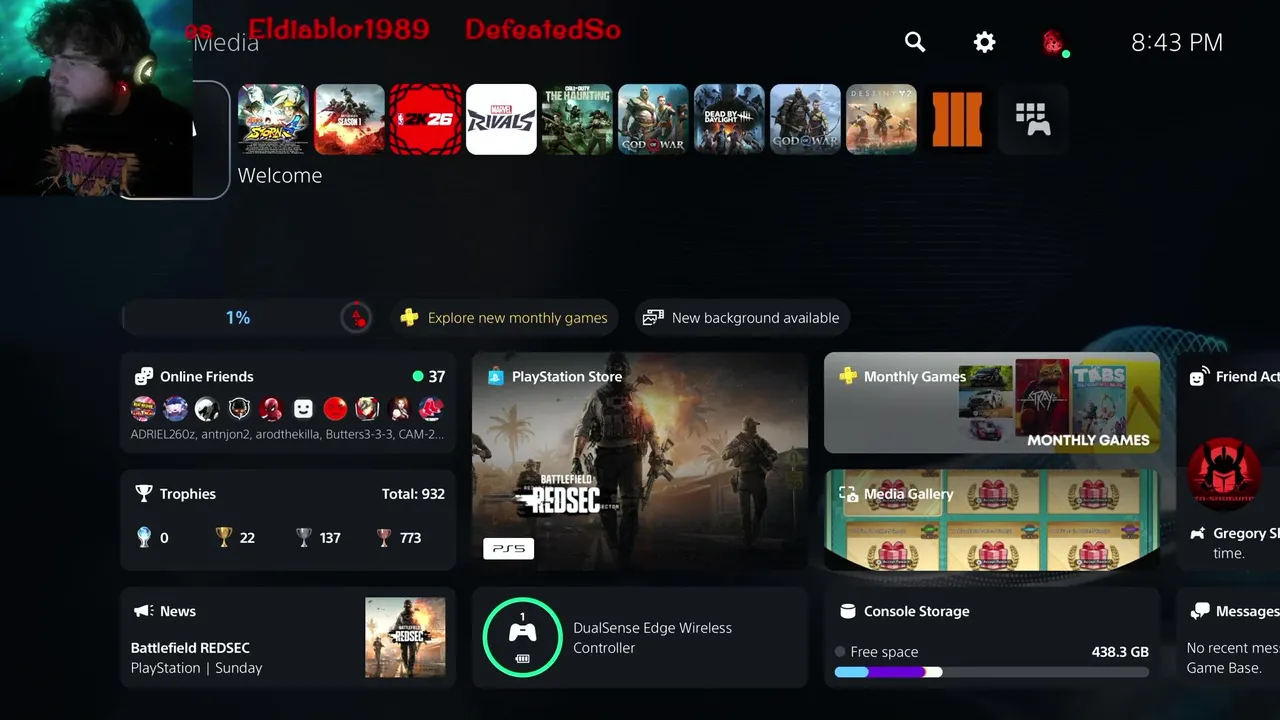Launch NBA 2K26 game tile
The image size is (1280, 720).
[426, 120]
